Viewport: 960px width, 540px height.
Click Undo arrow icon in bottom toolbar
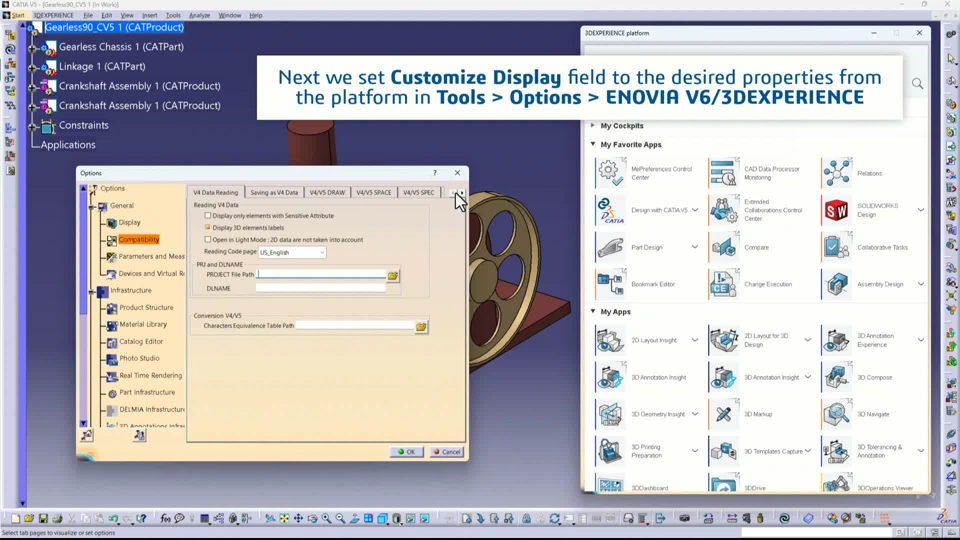pyautogui.click(x=113, y=519)
